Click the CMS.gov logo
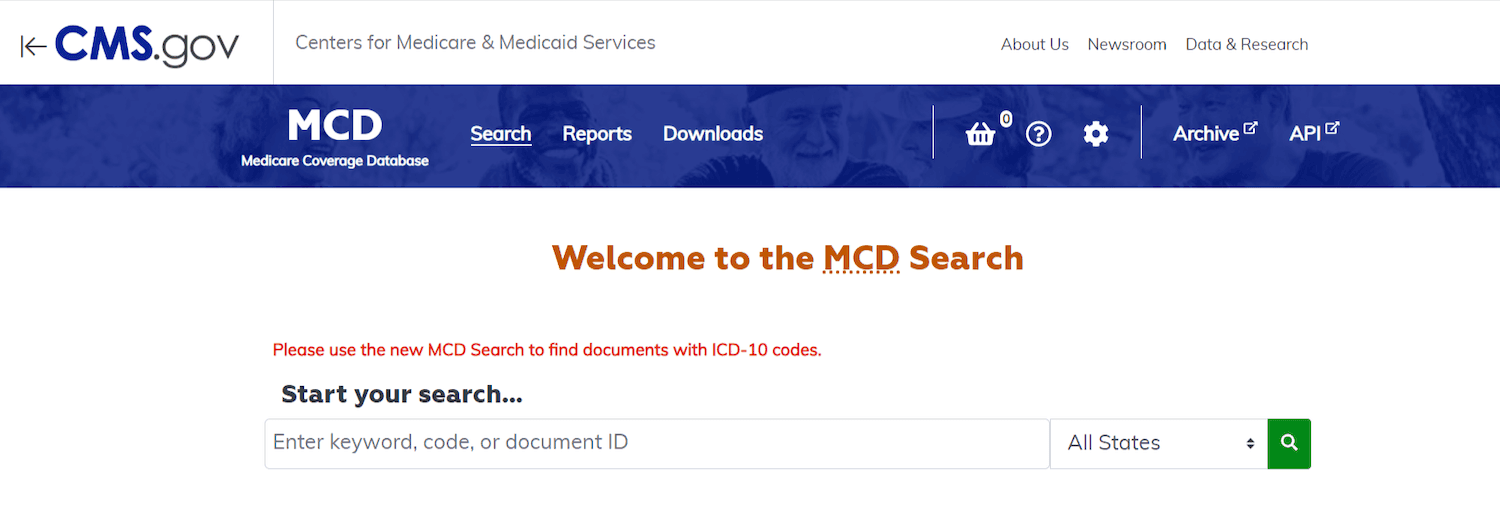Image resolution: width=1500 pixels, height=506 pixels. 147,45
